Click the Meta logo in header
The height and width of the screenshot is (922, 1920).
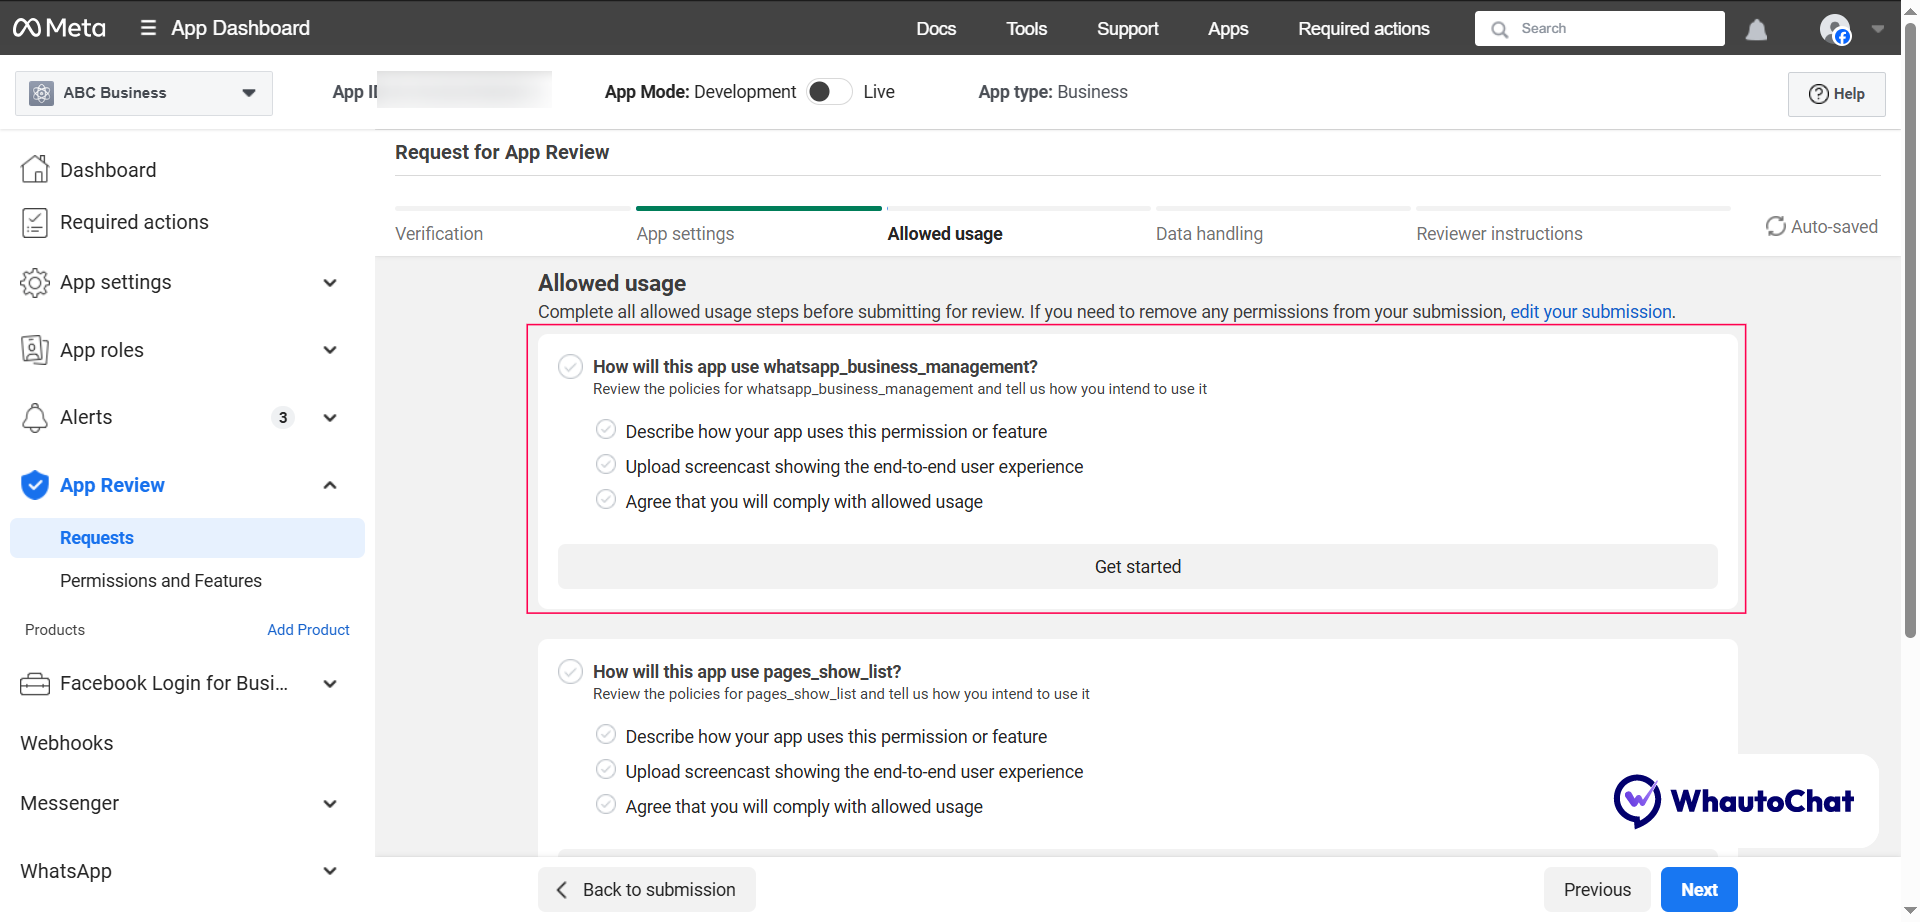[x=59, y=28]
